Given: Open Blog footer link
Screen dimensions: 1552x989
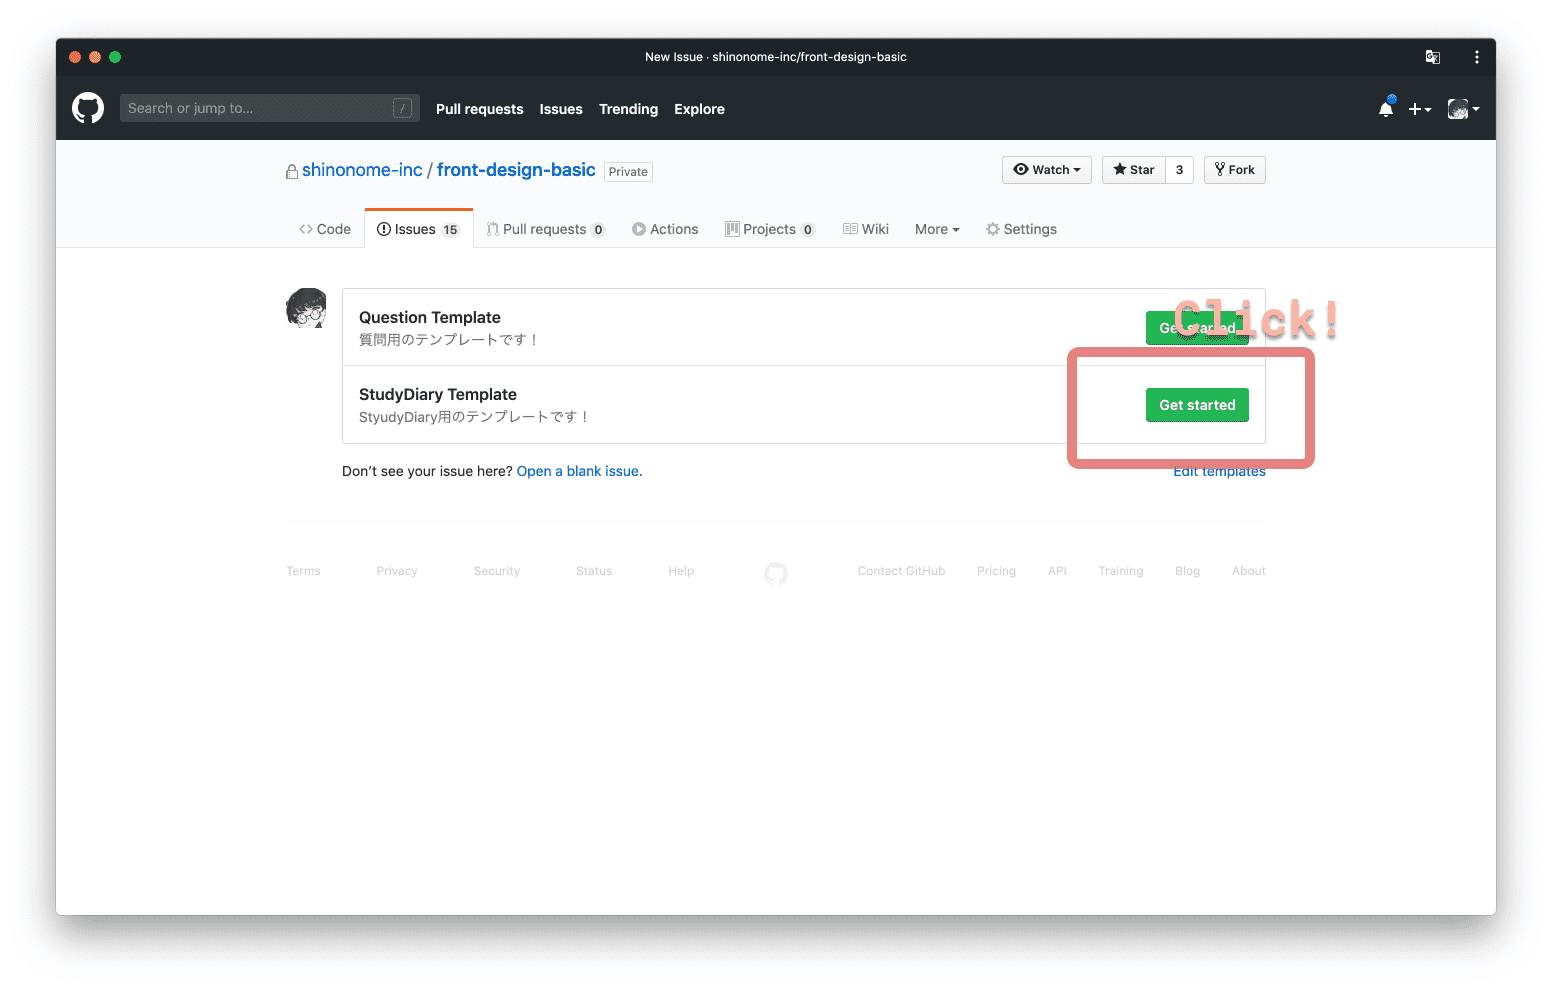Looking at the screenshot, I should [x=1187, y=571].
